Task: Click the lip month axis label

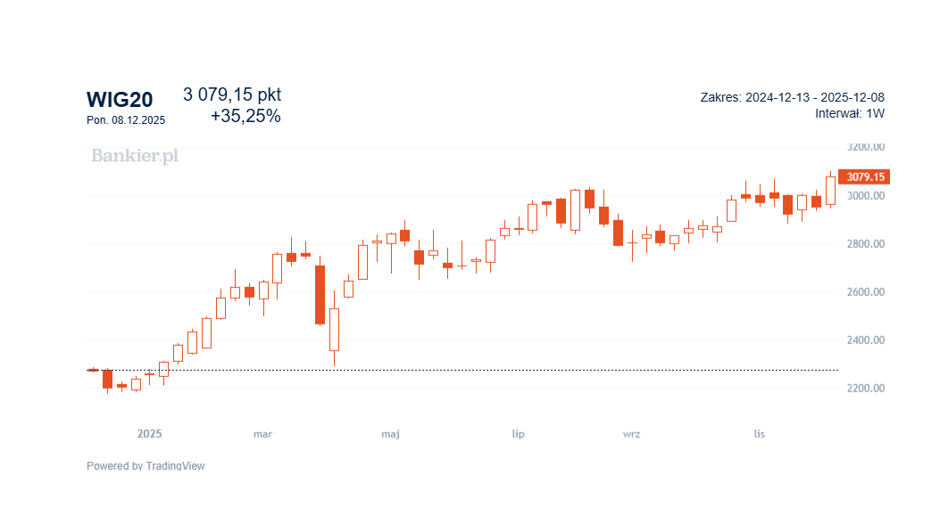Action: click(518, 434)
